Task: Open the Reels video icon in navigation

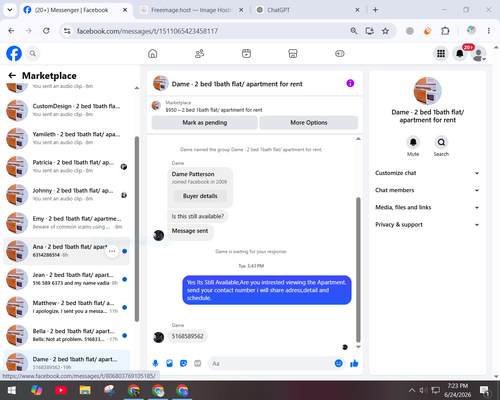Action: point(246,53)
